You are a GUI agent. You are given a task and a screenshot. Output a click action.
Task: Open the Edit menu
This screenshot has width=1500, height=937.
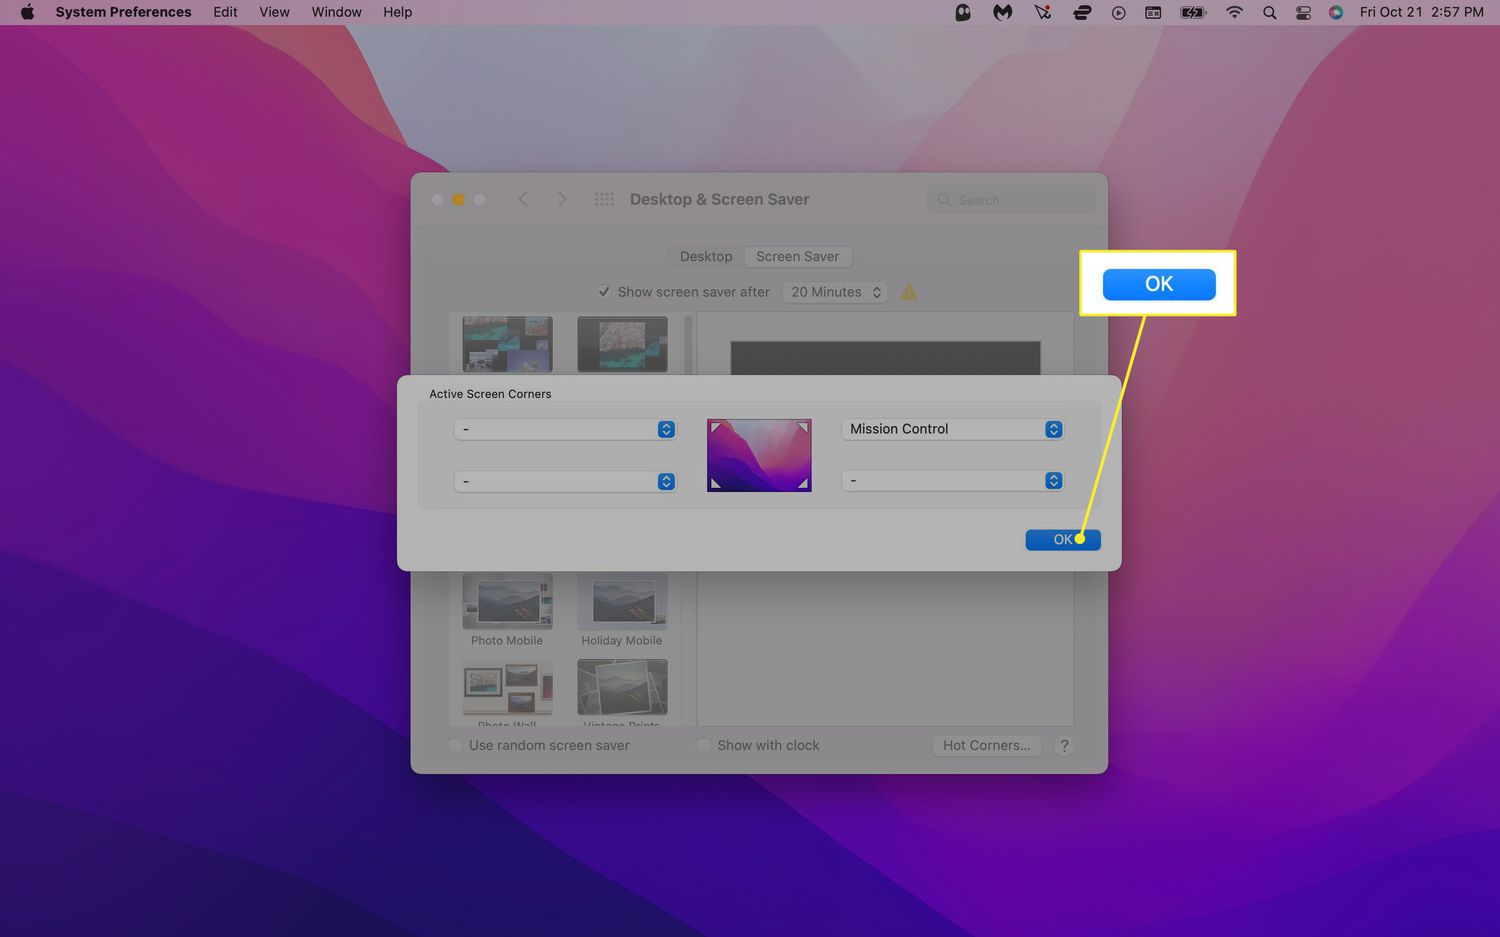coord(225,12)
